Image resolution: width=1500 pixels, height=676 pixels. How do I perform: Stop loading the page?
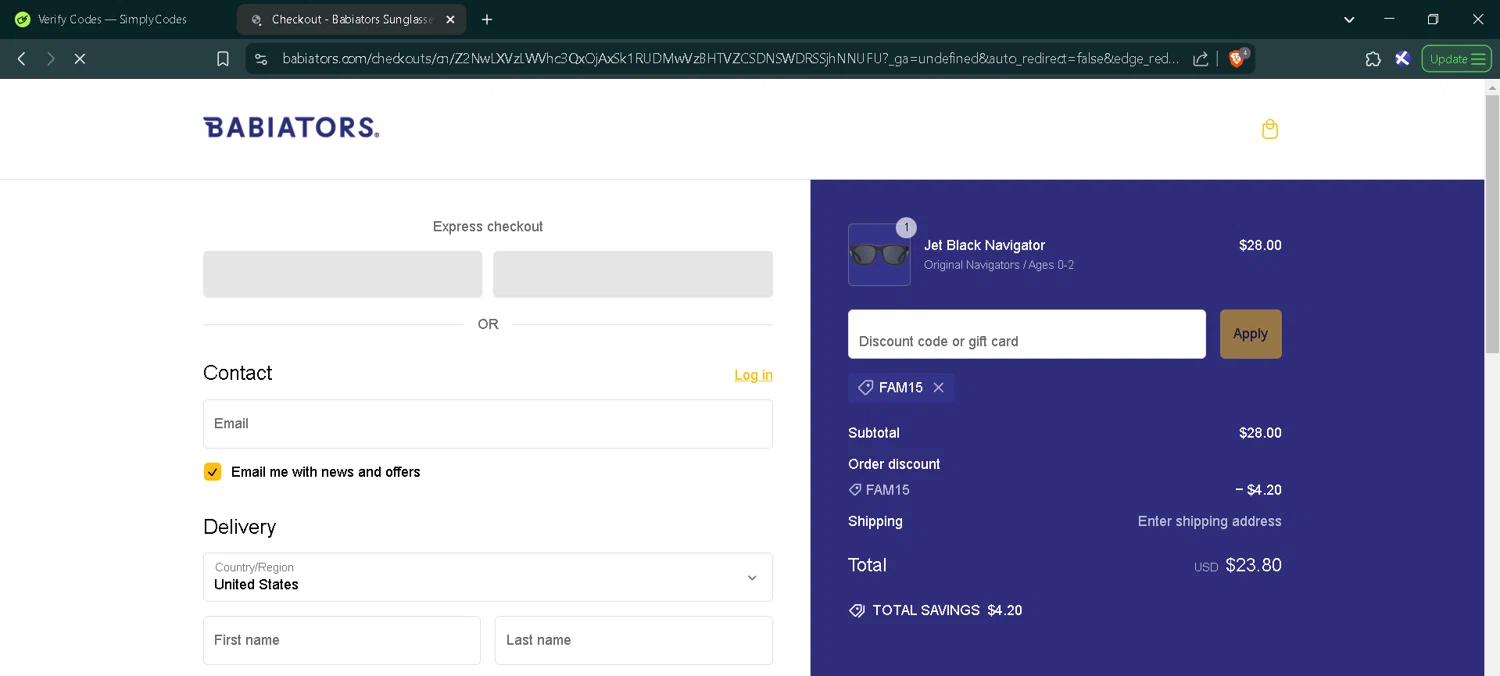coord(80,59)
